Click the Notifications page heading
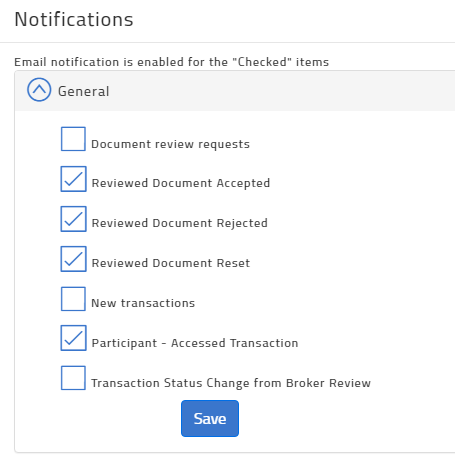455x458 pixels. tap(74, 19)
